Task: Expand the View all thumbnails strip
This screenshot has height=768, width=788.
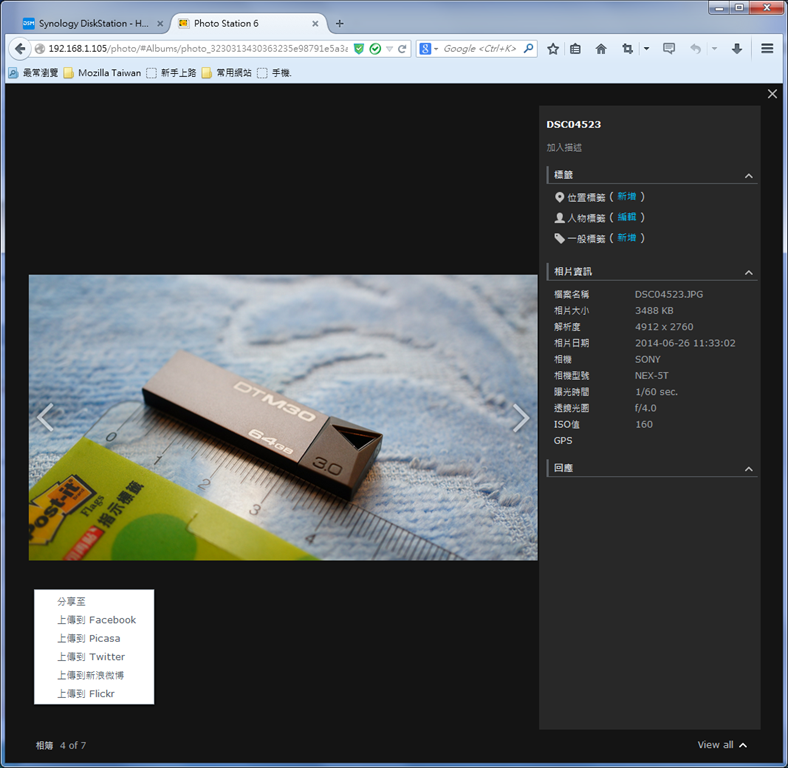Action: click(722, 745)
